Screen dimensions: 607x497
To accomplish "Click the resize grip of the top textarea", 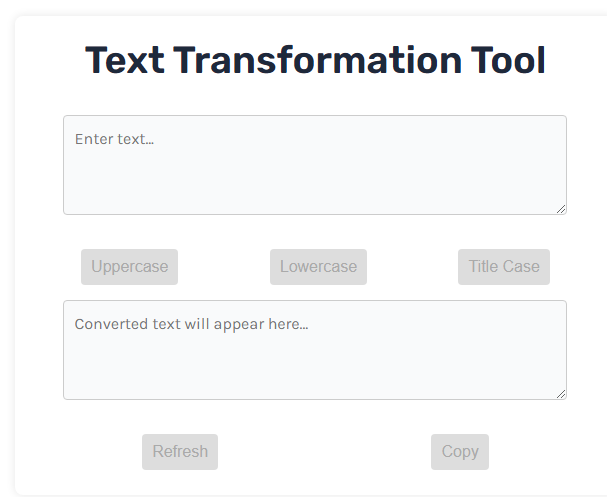I will coord(561,208).
